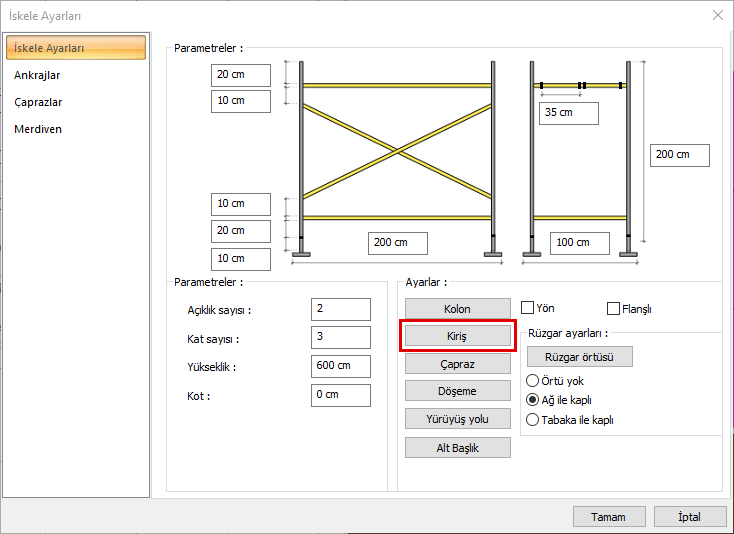Select the Ağ ile kaplı radio option
734x534 pixels.
pyautogui.click(x=532, y=400)
